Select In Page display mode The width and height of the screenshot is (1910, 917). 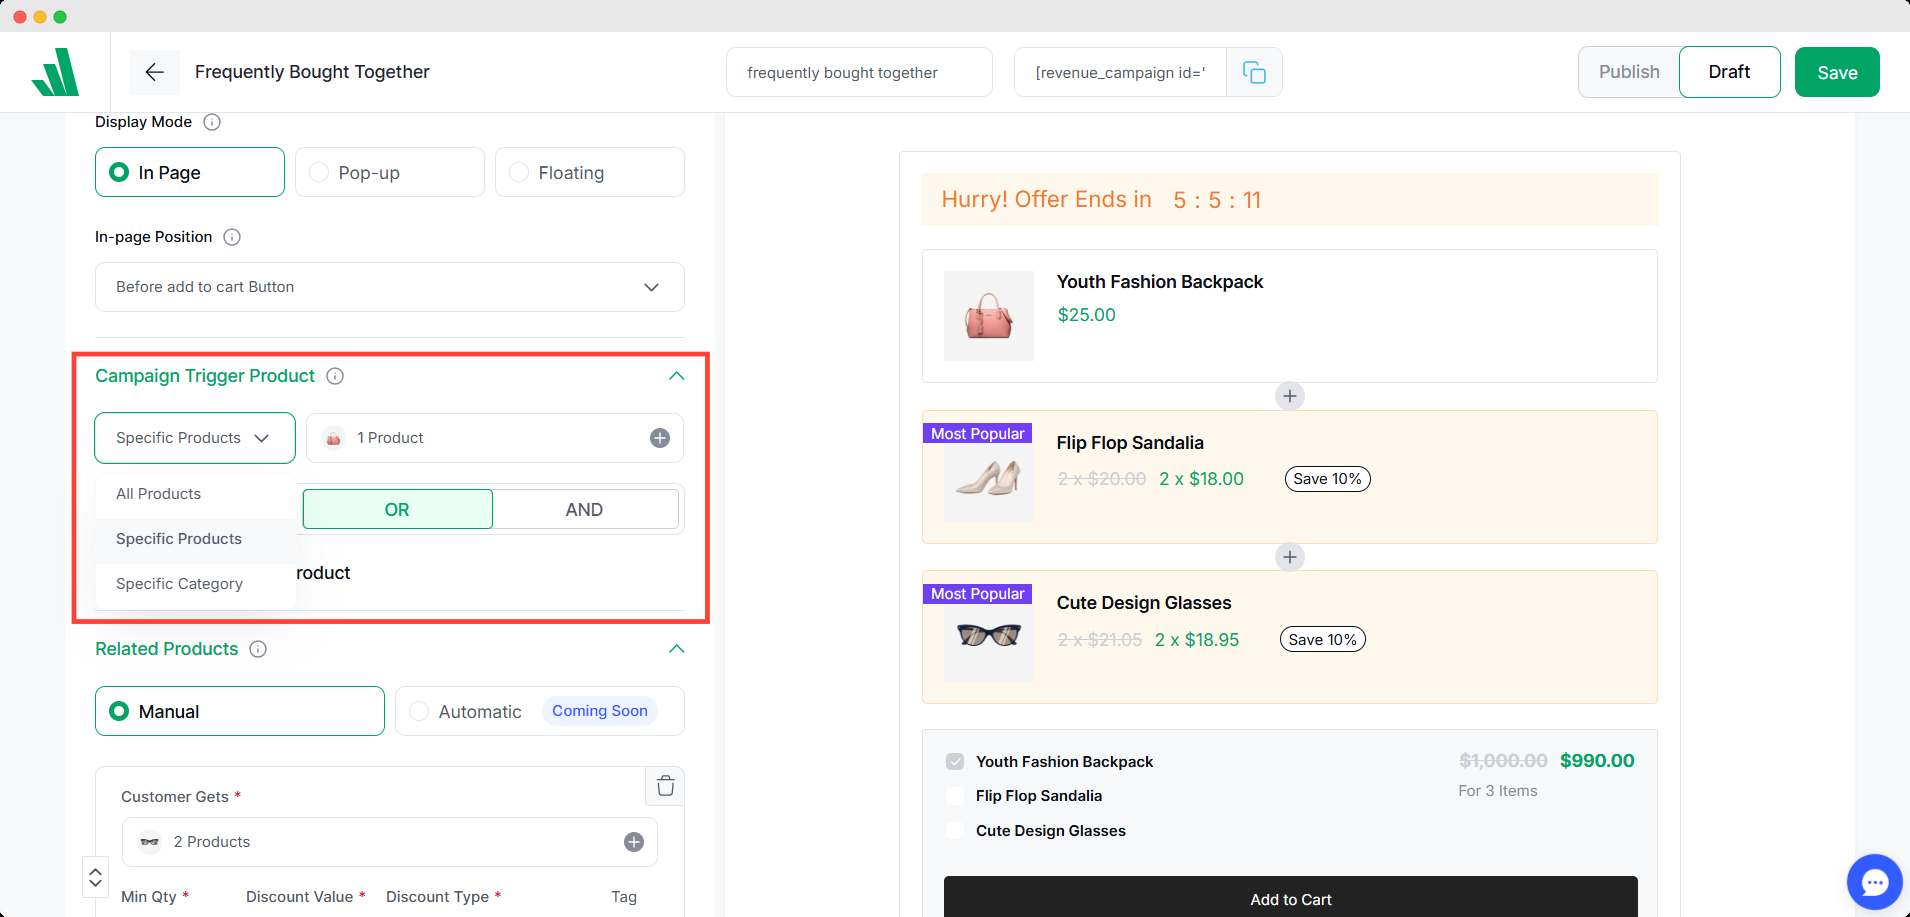190,172
